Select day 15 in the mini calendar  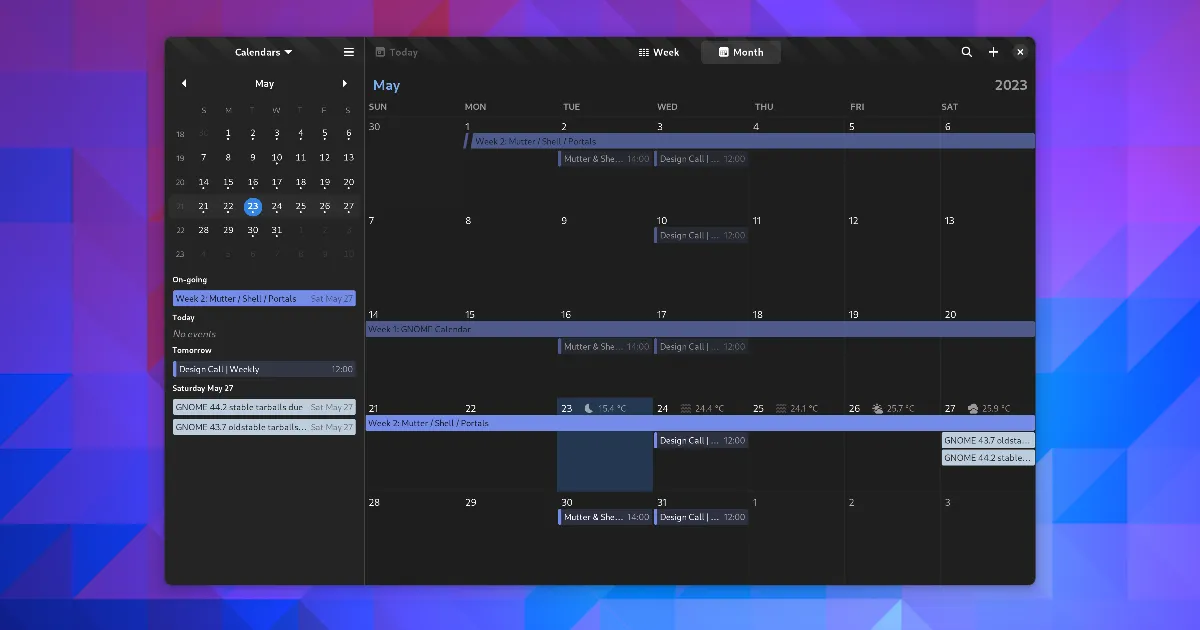coord(228,182)
